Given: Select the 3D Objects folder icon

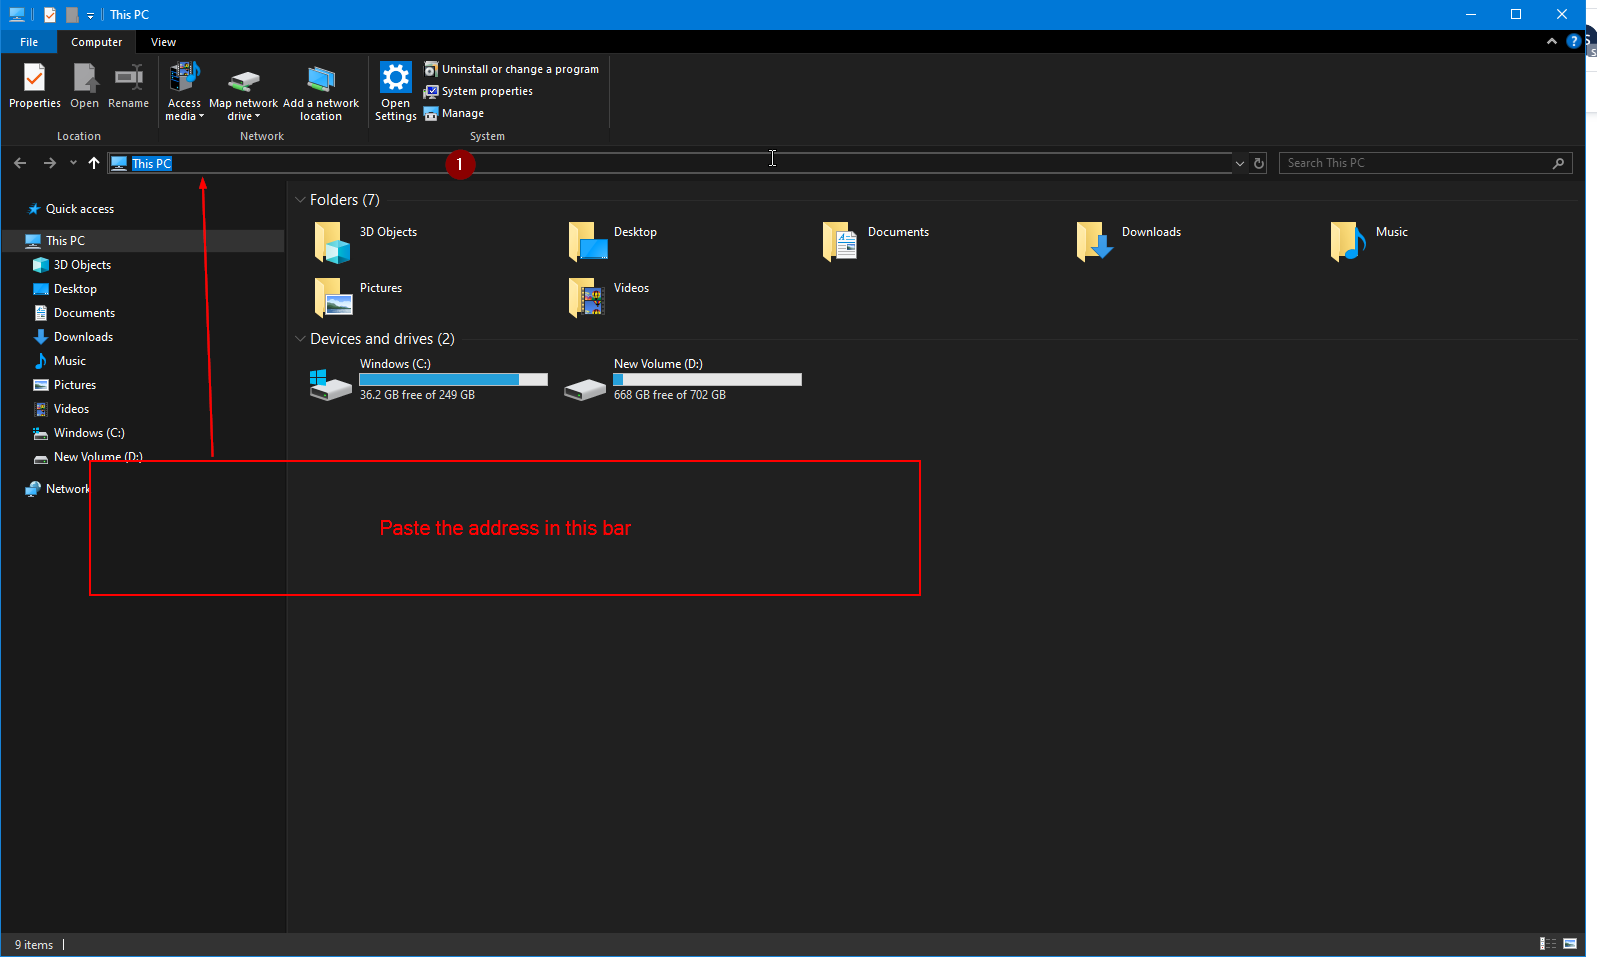Looking at the screenshot, I should tap(332, 242).
